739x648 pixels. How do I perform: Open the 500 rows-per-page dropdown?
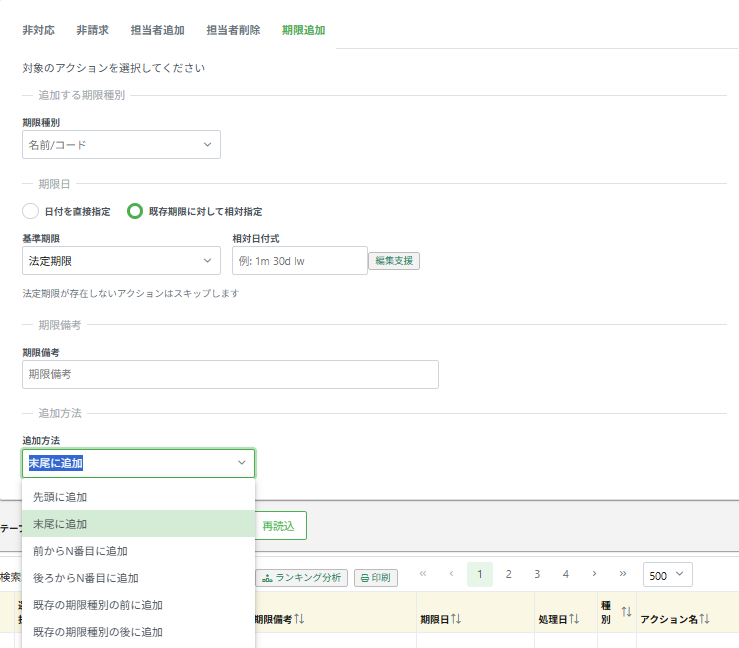(667, 575)
